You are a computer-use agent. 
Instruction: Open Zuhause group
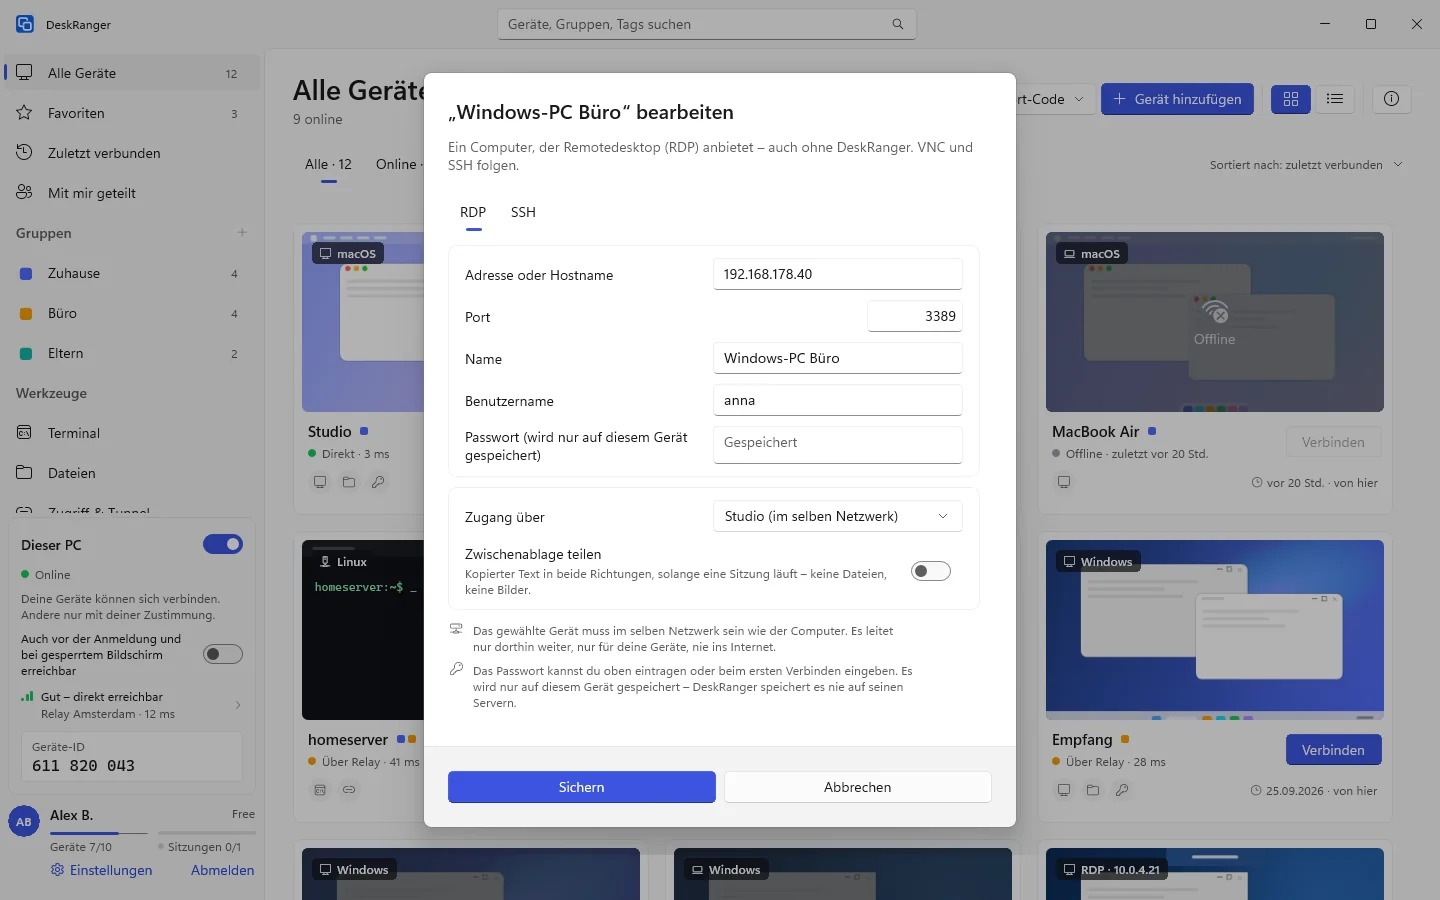click(x=130, y=273)
